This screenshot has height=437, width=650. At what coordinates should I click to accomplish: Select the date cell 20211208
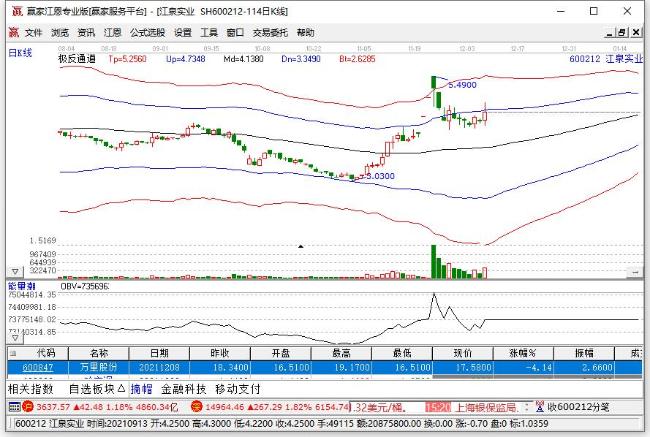tap(159, 367)
